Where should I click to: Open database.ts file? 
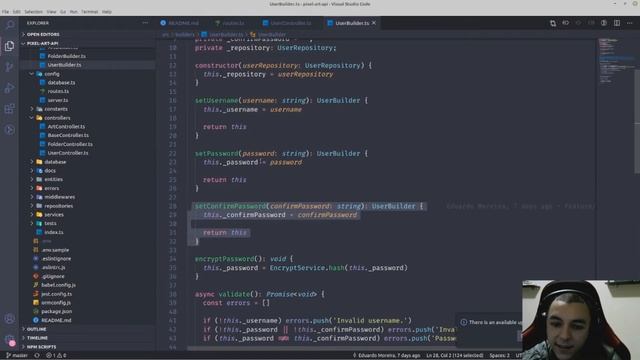(61, 82)
